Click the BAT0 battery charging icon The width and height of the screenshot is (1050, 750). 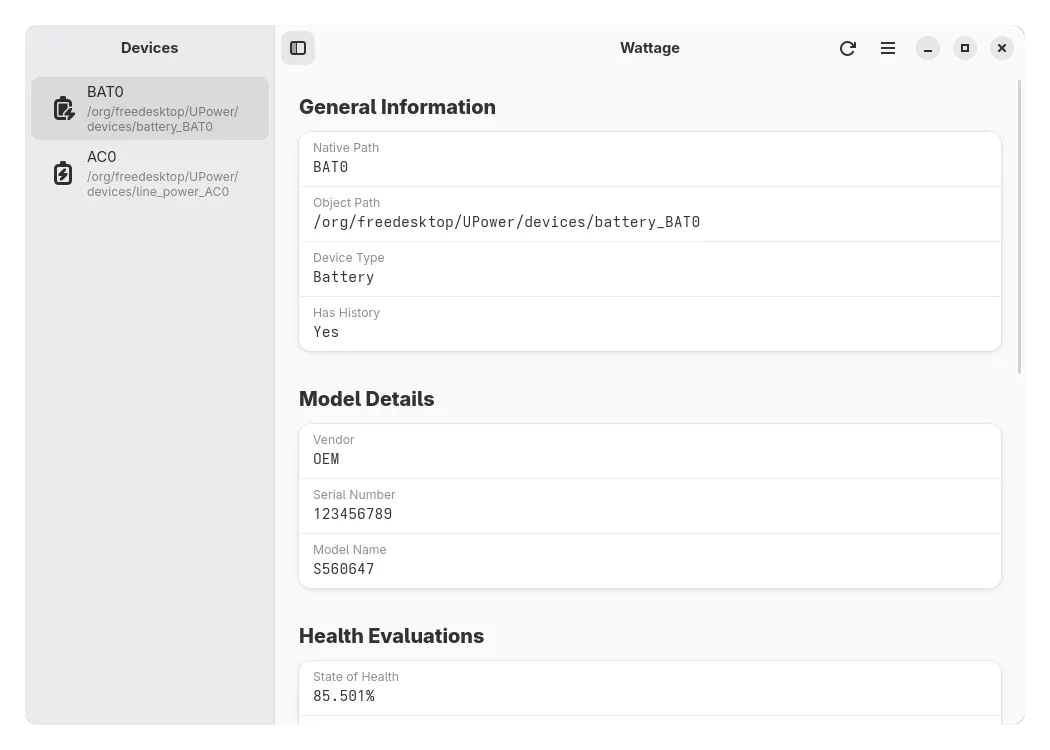[x=64, y=108]
